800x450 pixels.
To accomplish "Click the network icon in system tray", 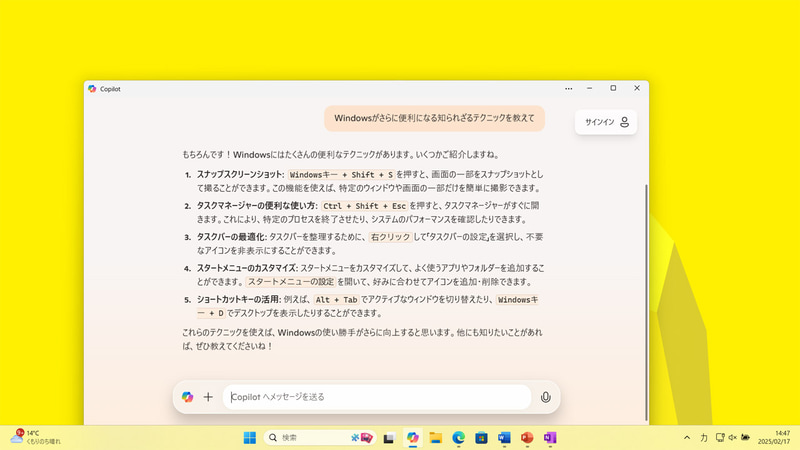I will (720, 437).
